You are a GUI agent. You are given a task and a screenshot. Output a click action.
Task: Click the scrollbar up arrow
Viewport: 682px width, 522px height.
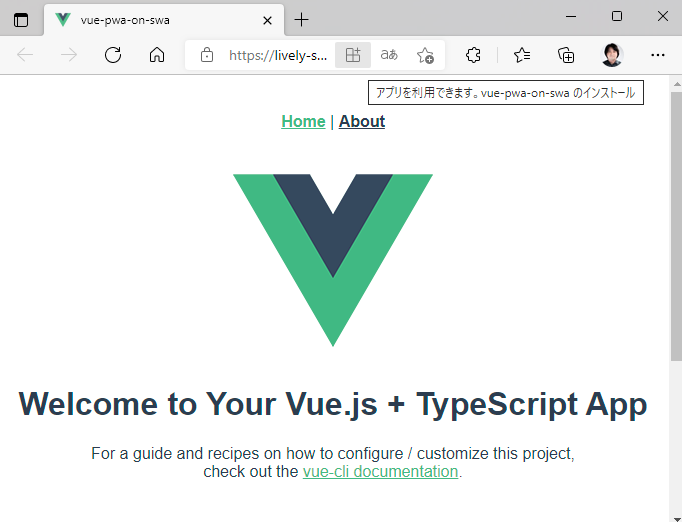point(676,84)
